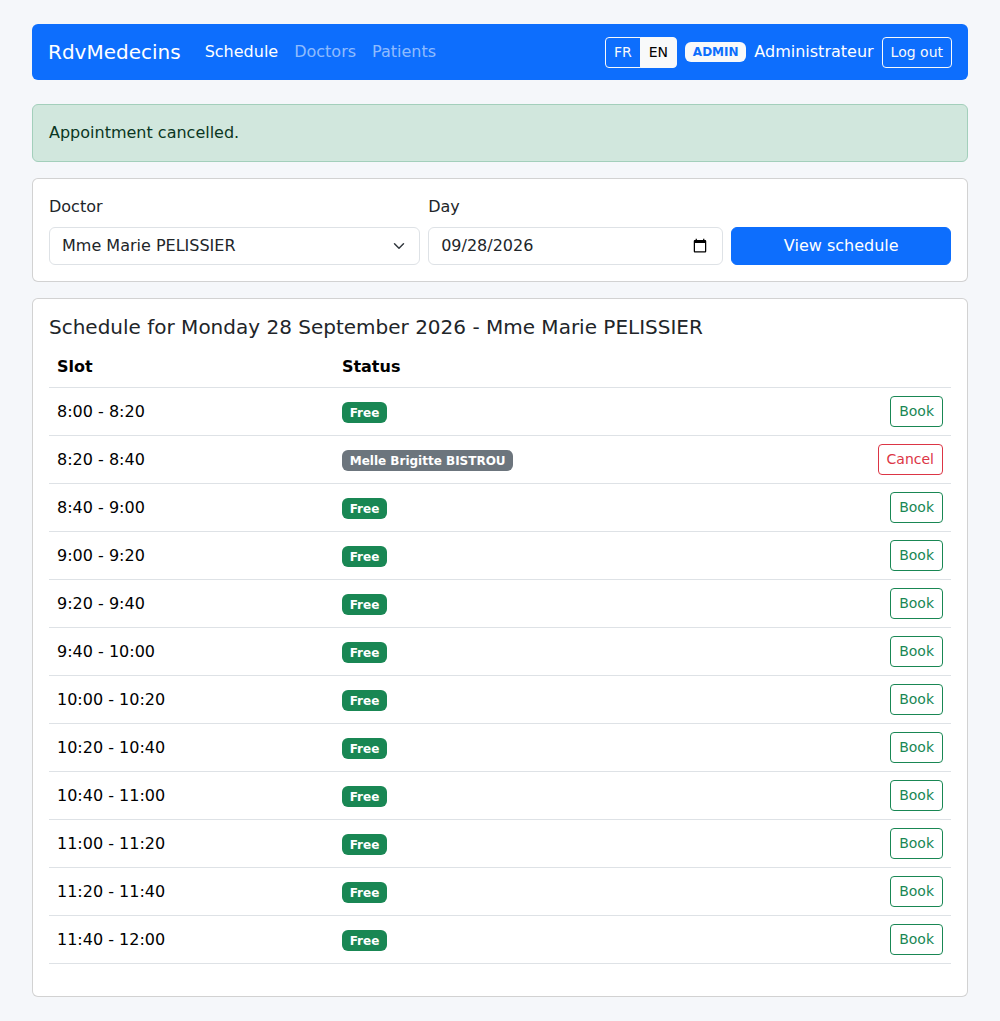The height and width of the screenshot is (1021, 1000).
Task: Click the Free badge for 11:40 - 12:00
Action: click(x=365, y=940)
